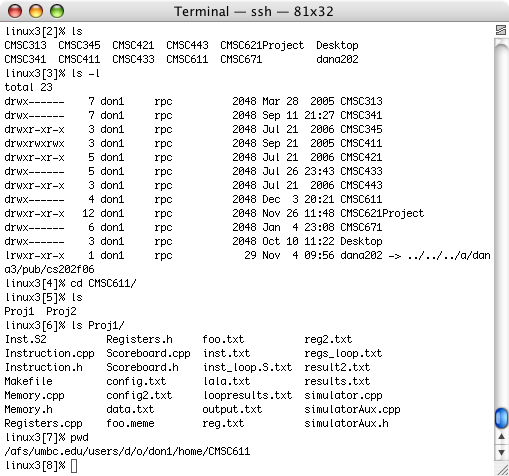Click file name simulatorAux.cpp
509x476 pixels.
coord(352,410)
